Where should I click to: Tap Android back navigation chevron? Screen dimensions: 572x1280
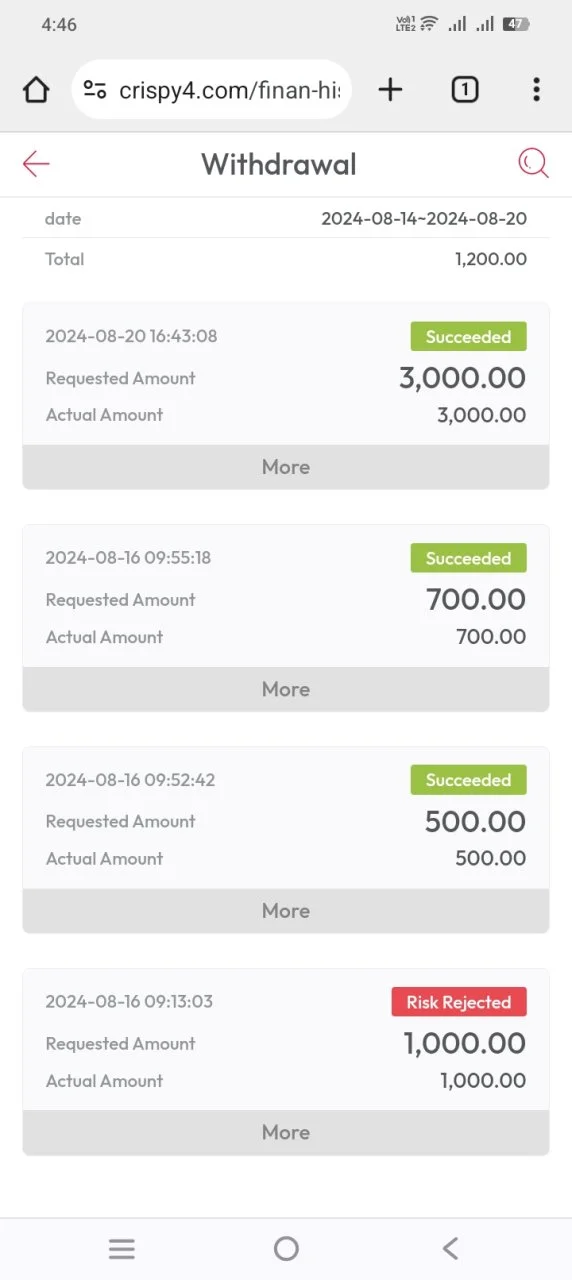[x=450, y=1248]
